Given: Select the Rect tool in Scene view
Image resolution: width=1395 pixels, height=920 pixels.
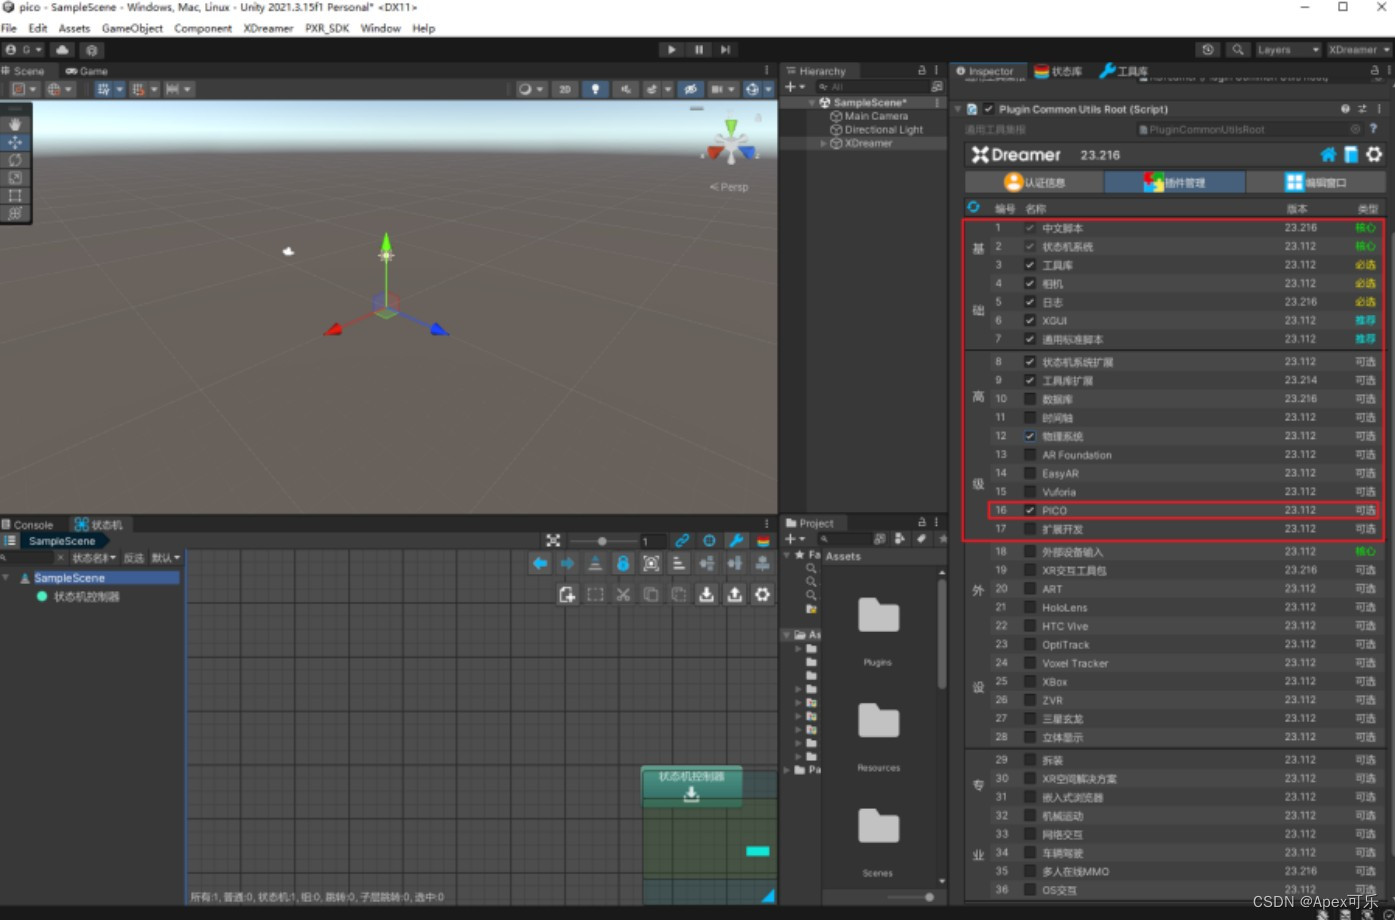Looking at the screenshot, I should coord(14,196).
